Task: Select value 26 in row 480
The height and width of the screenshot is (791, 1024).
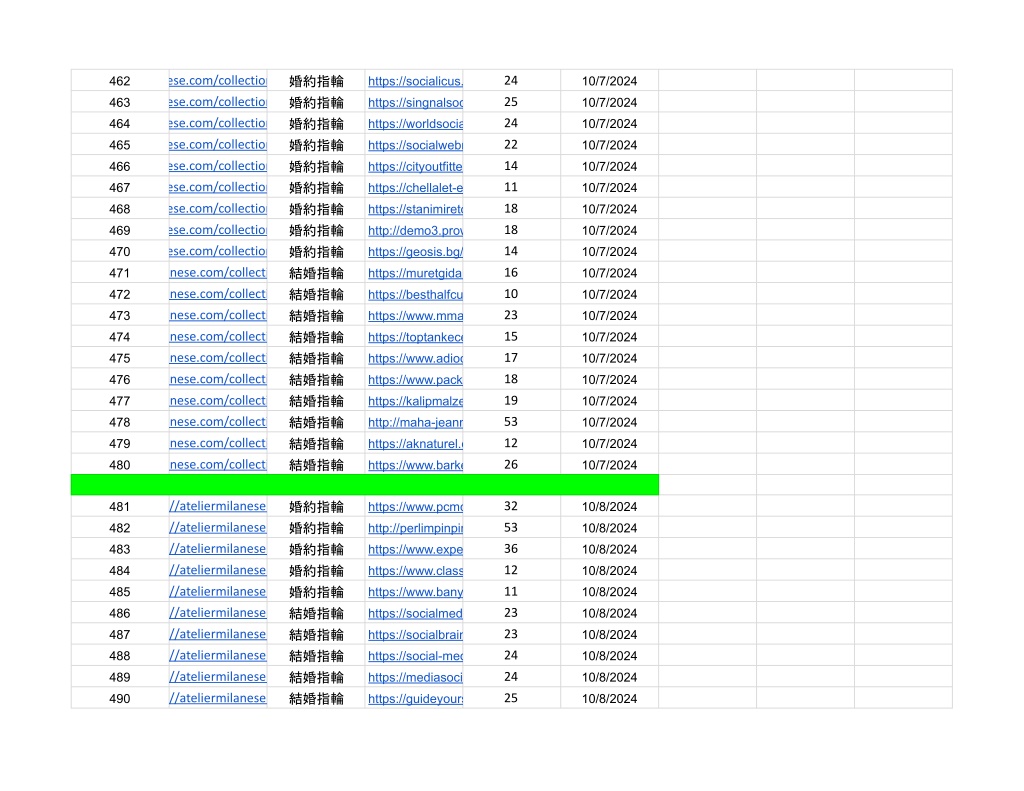Action: tap(511, 464)
